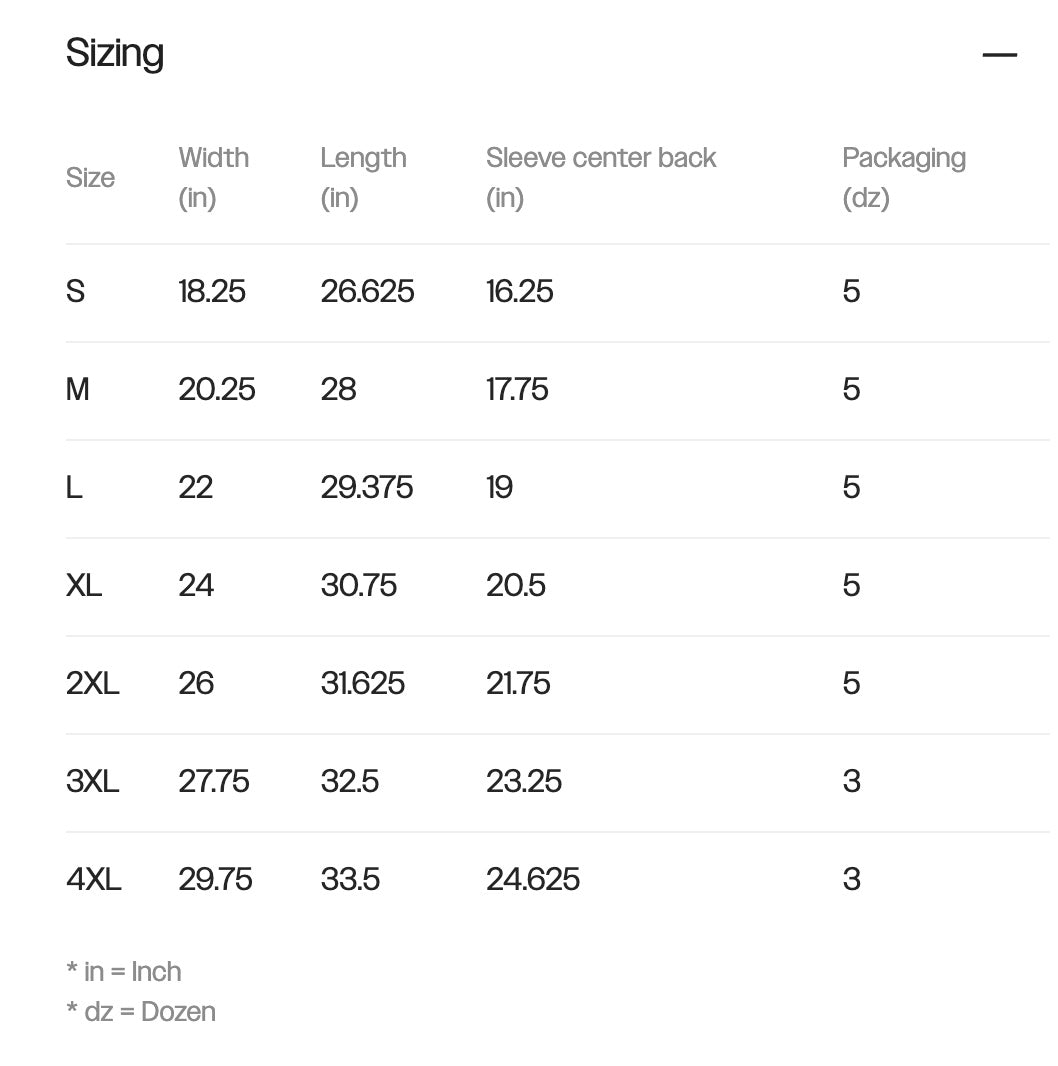1058x1066 pixels.
Task: Click the Width (in) column header
Action: click(213, 177)
